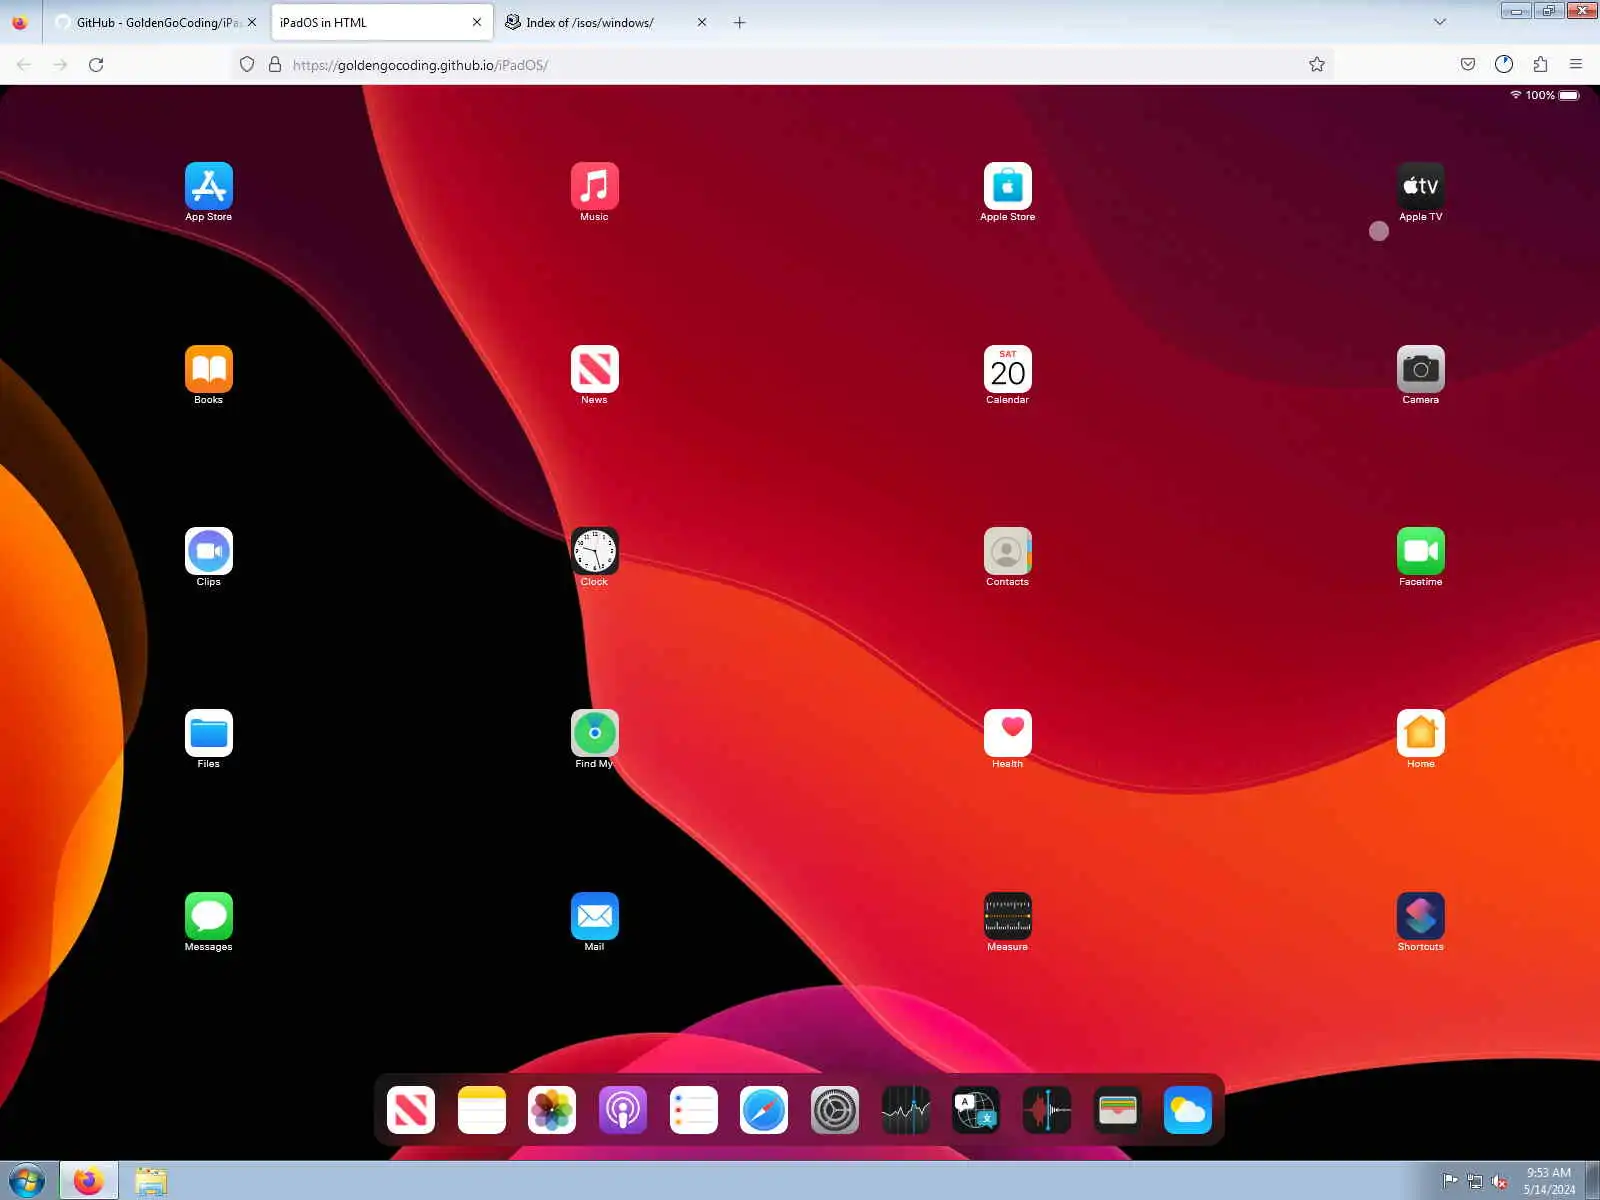Click Firefox in the Windows taskbar
This screenshot has height=1200, width=1600.
coord(89,1181)
